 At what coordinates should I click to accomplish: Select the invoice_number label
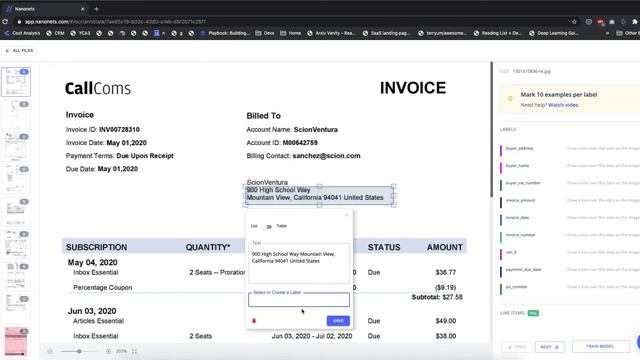tap(520, 235)
